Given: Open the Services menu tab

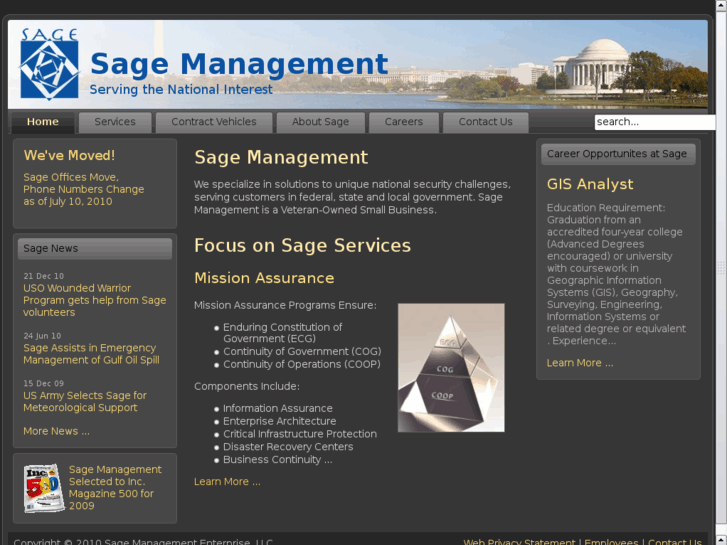Looking at the screenshot, I should tap(115, 122).
